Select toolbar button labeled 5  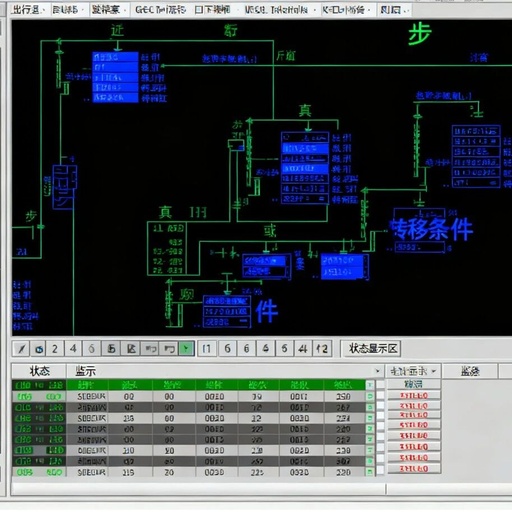[x=284, y=349]
